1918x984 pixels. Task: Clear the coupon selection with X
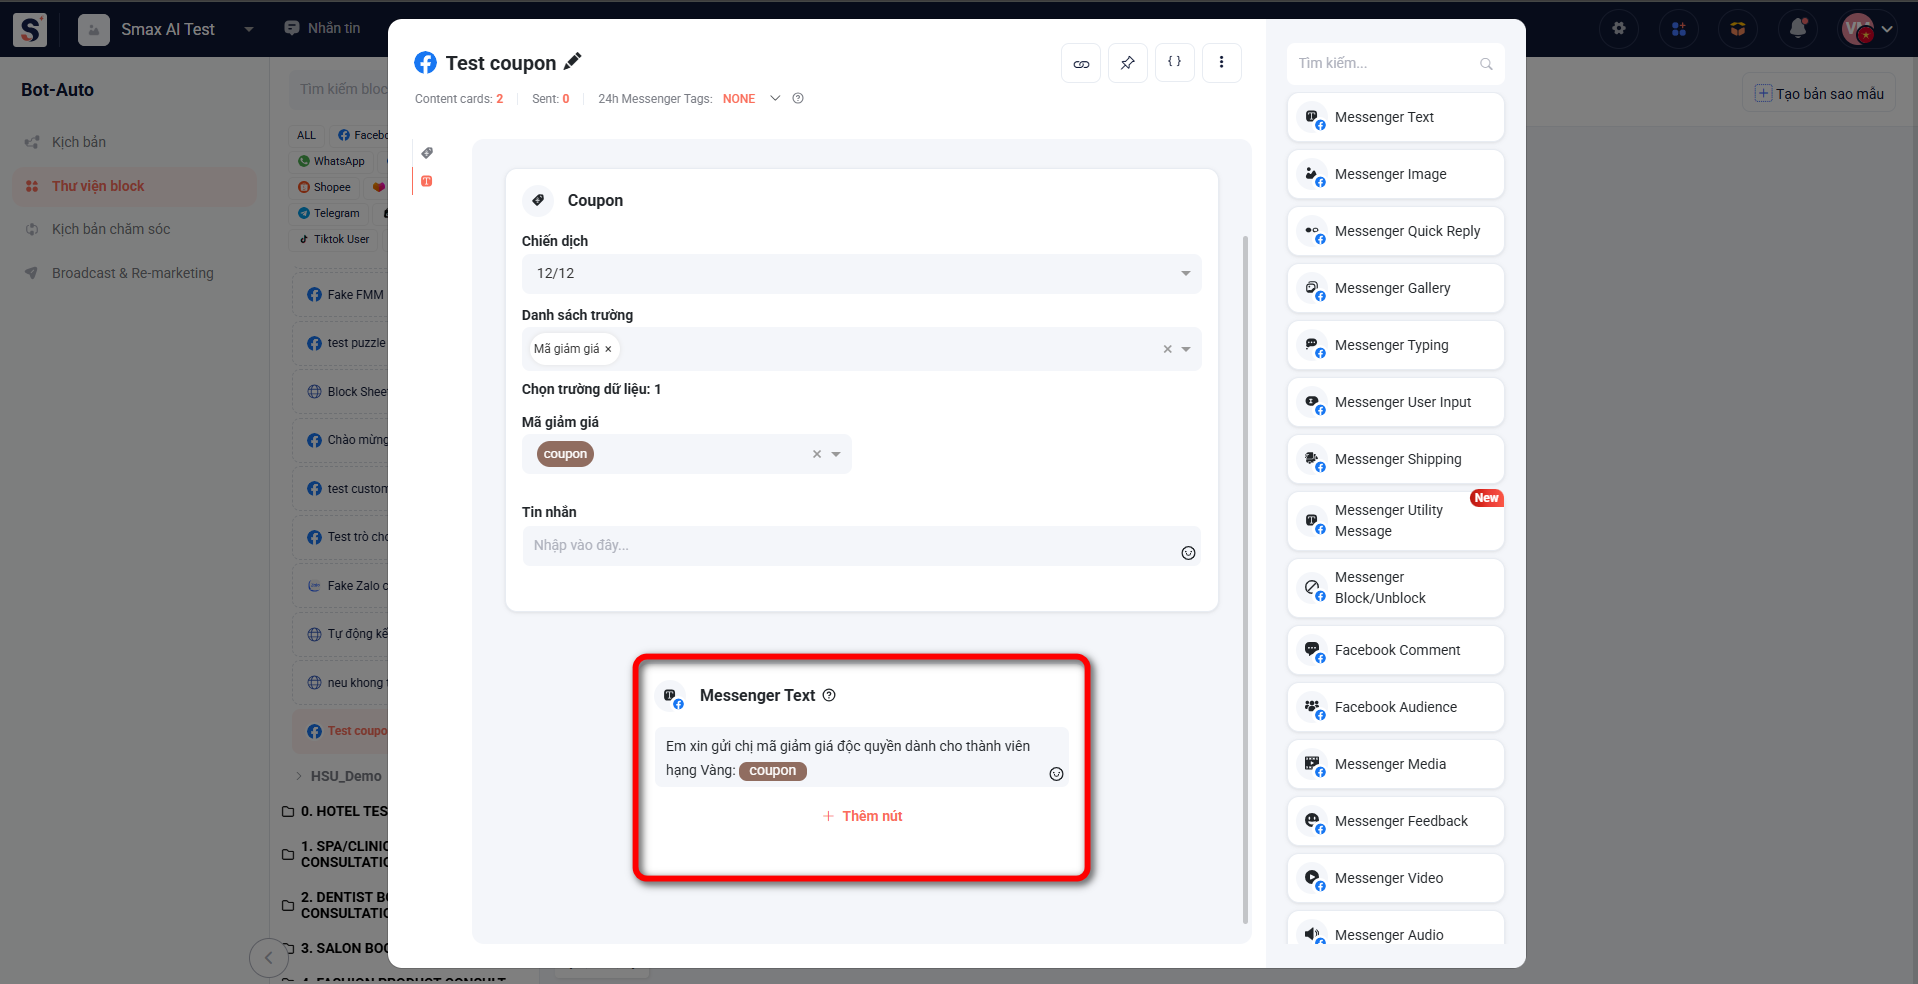[817, 454]
